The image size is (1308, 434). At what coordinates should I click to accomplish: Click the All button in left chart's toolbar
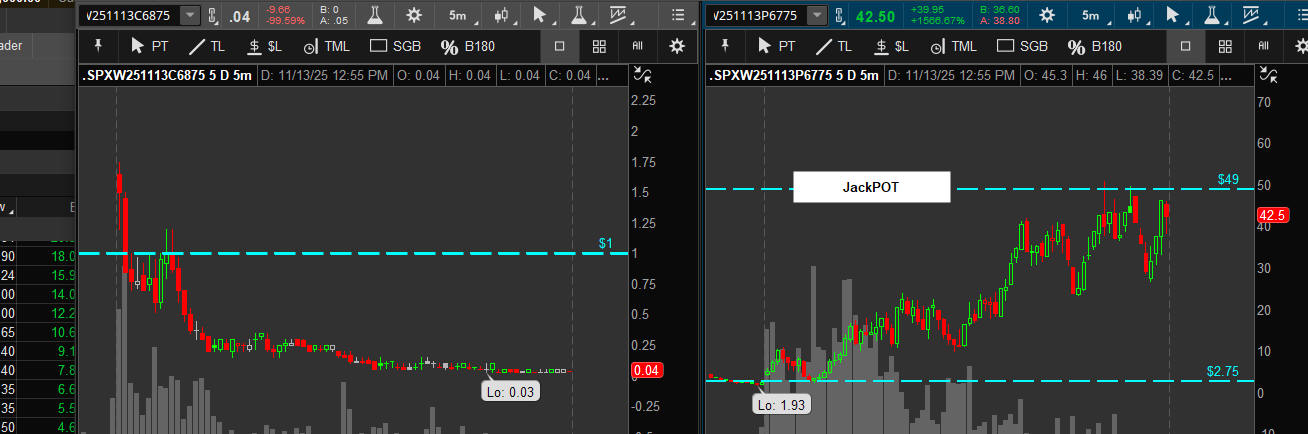pos(637,46)
